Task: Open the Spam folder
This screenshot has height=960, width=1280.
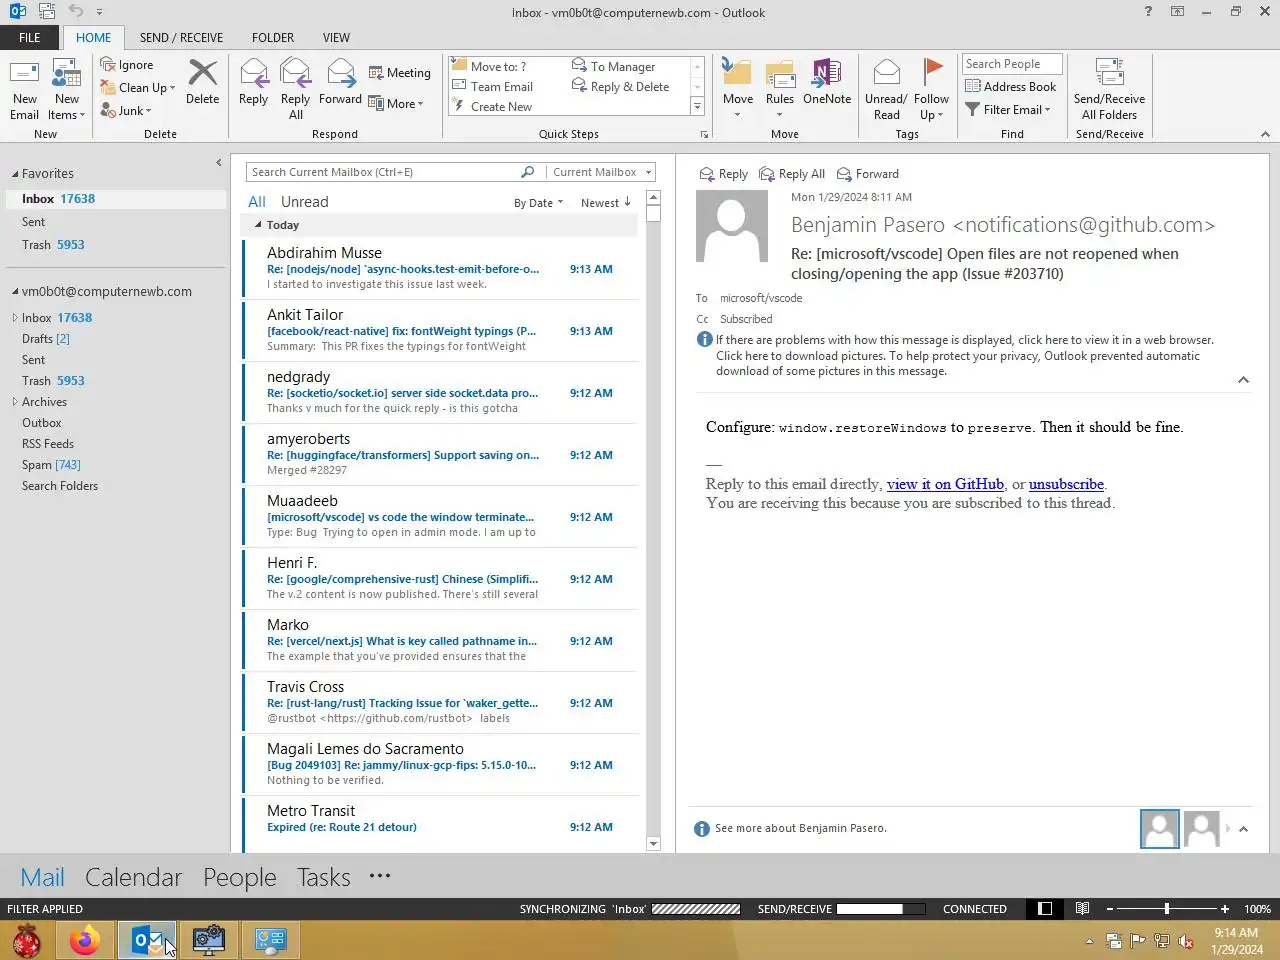Action: [x=51, y=465]
